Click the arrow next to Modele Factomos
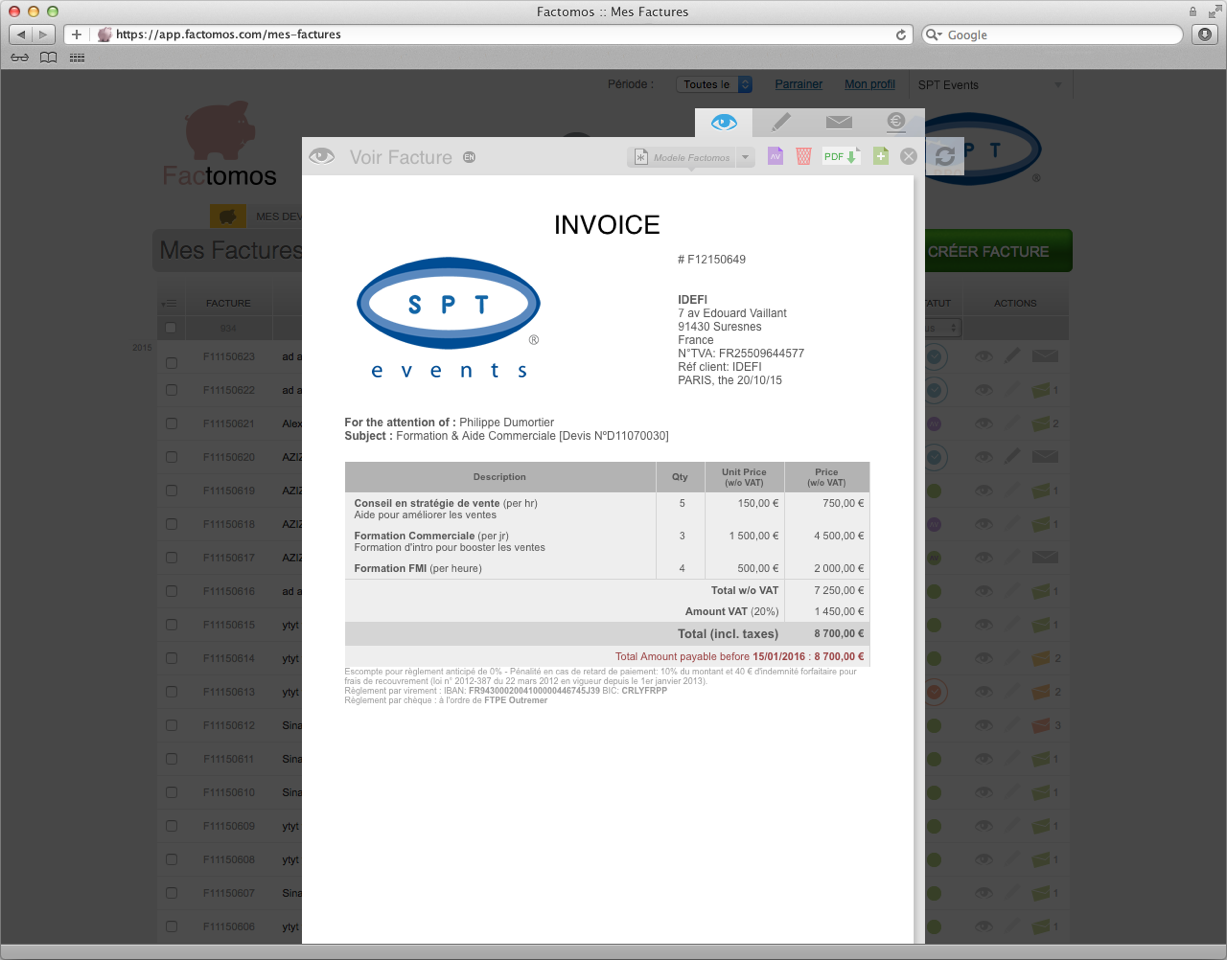This screenshot has height=960, width=1227. [x=745, y=157]
